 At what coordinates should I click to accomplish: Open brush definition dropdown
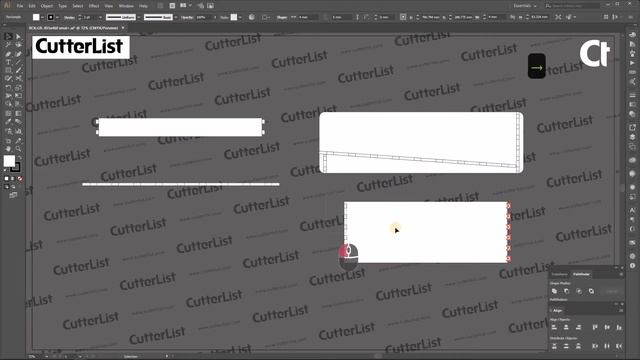click(176, 17)
